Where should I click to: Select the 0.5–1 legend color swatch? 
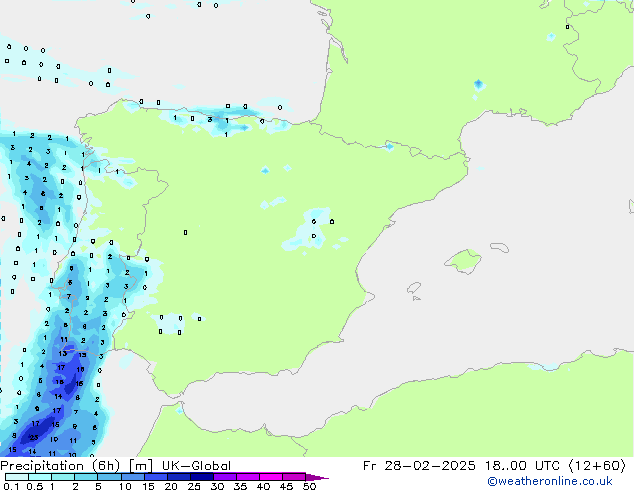click(x=40, y=477)
